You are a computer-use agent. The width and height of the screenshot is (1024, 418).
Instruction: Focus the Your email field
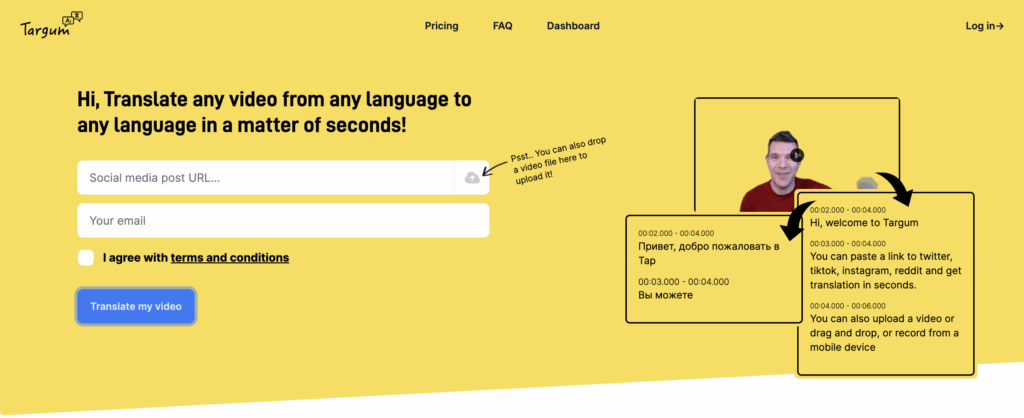click(283, 221)
